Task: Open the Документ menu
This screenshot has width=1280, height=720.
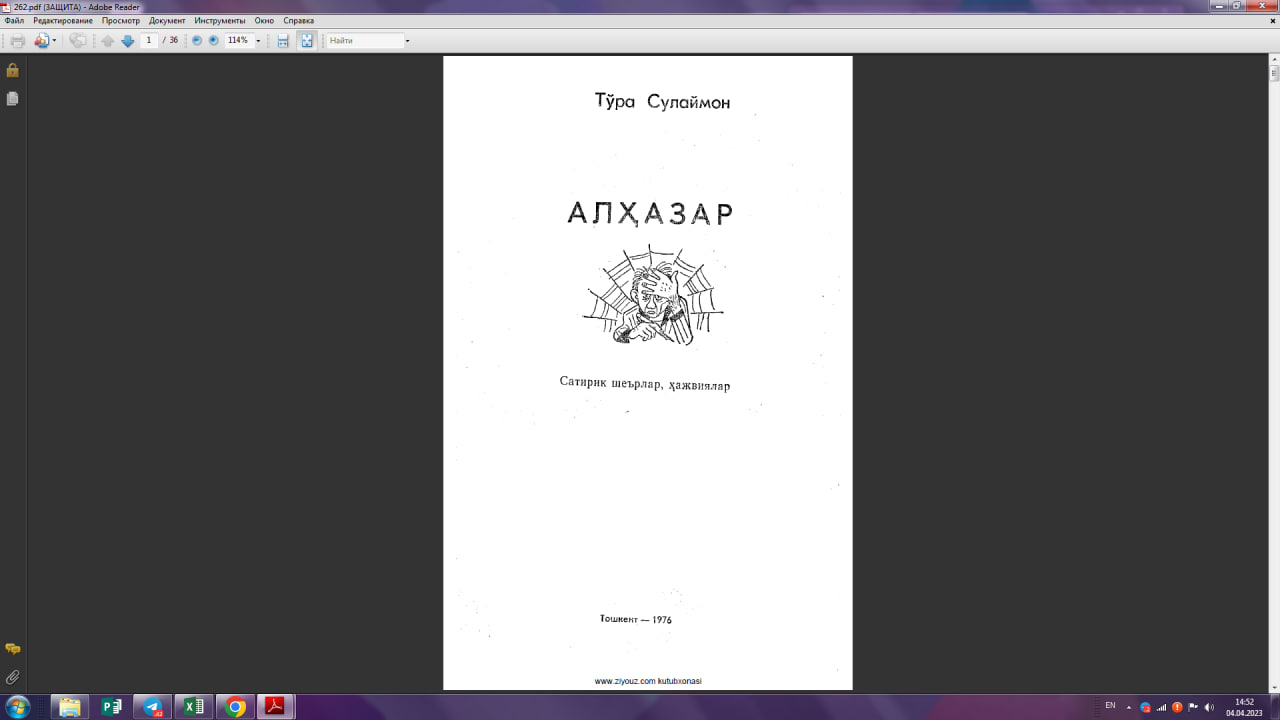Action: (x=166, y=20)
